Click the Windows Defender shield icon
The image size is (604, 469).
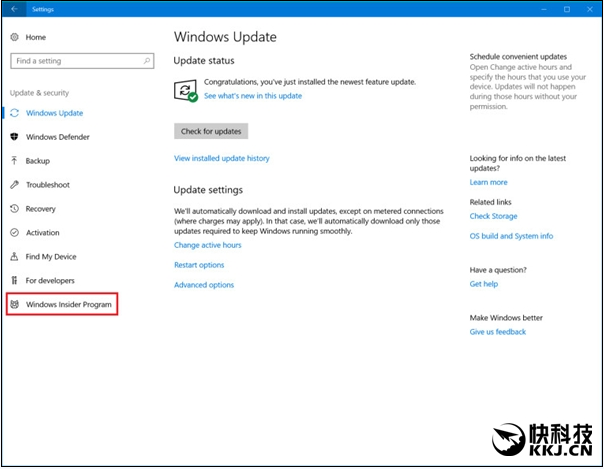14,137
